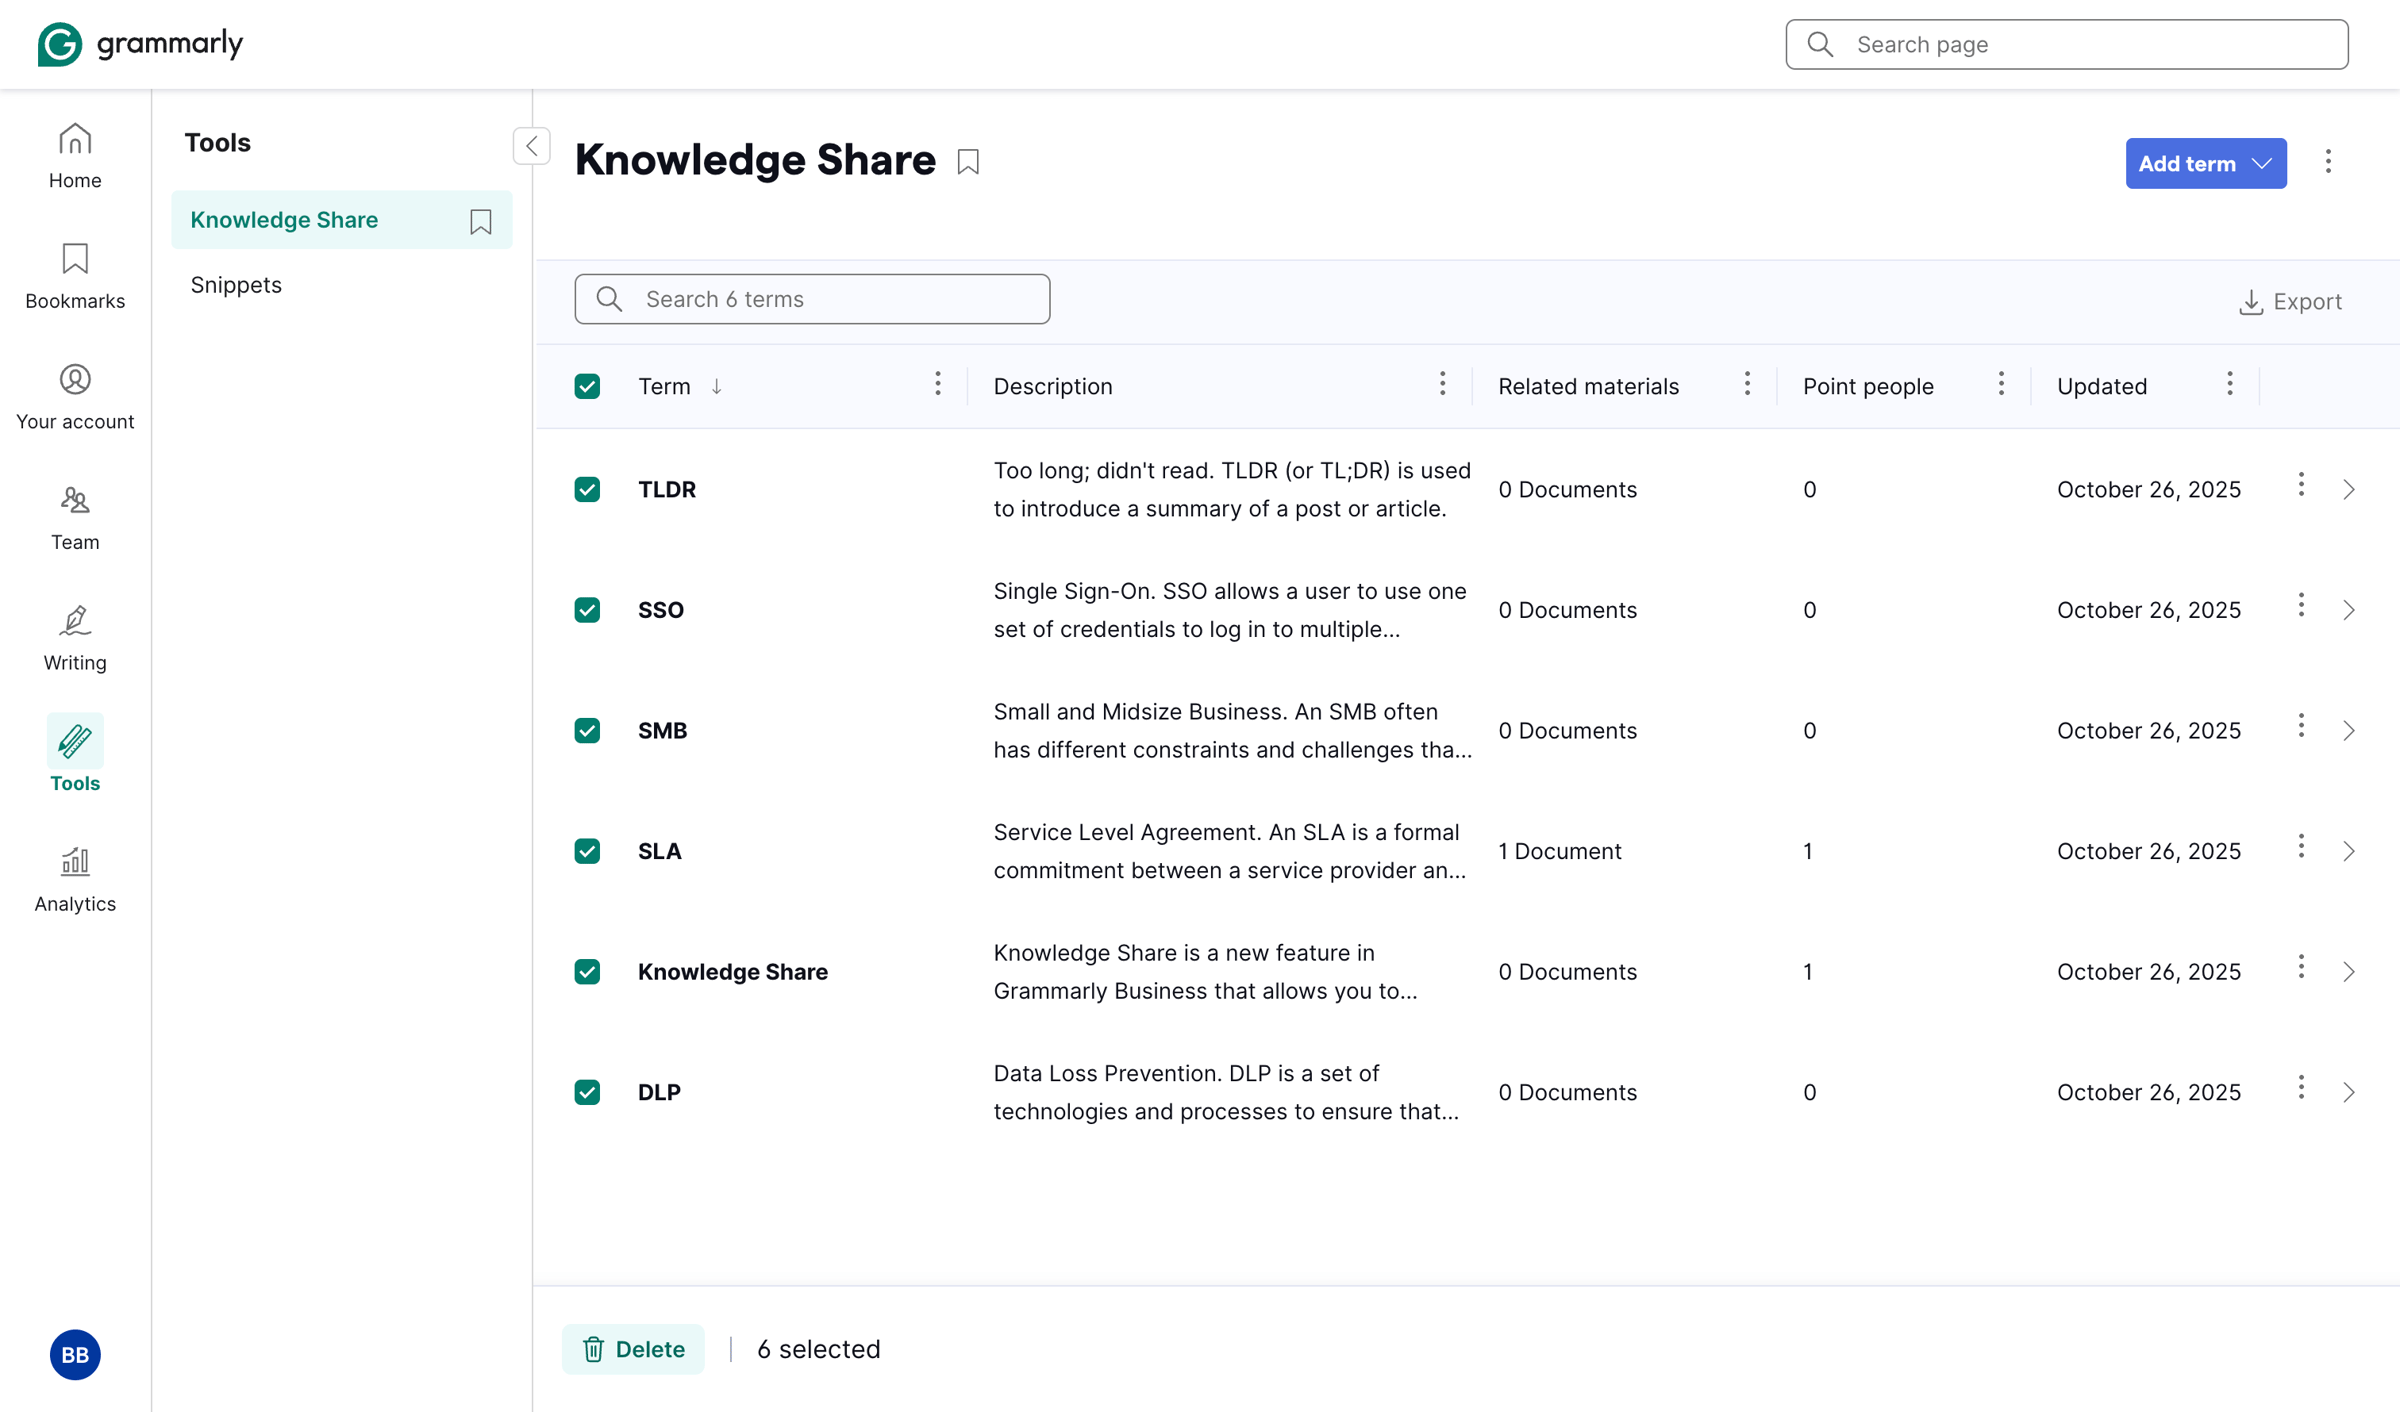Open the Add term dropdown
Image resolution: width=2400 pixels, height=1412 pixels.
tap(2205, 163)
